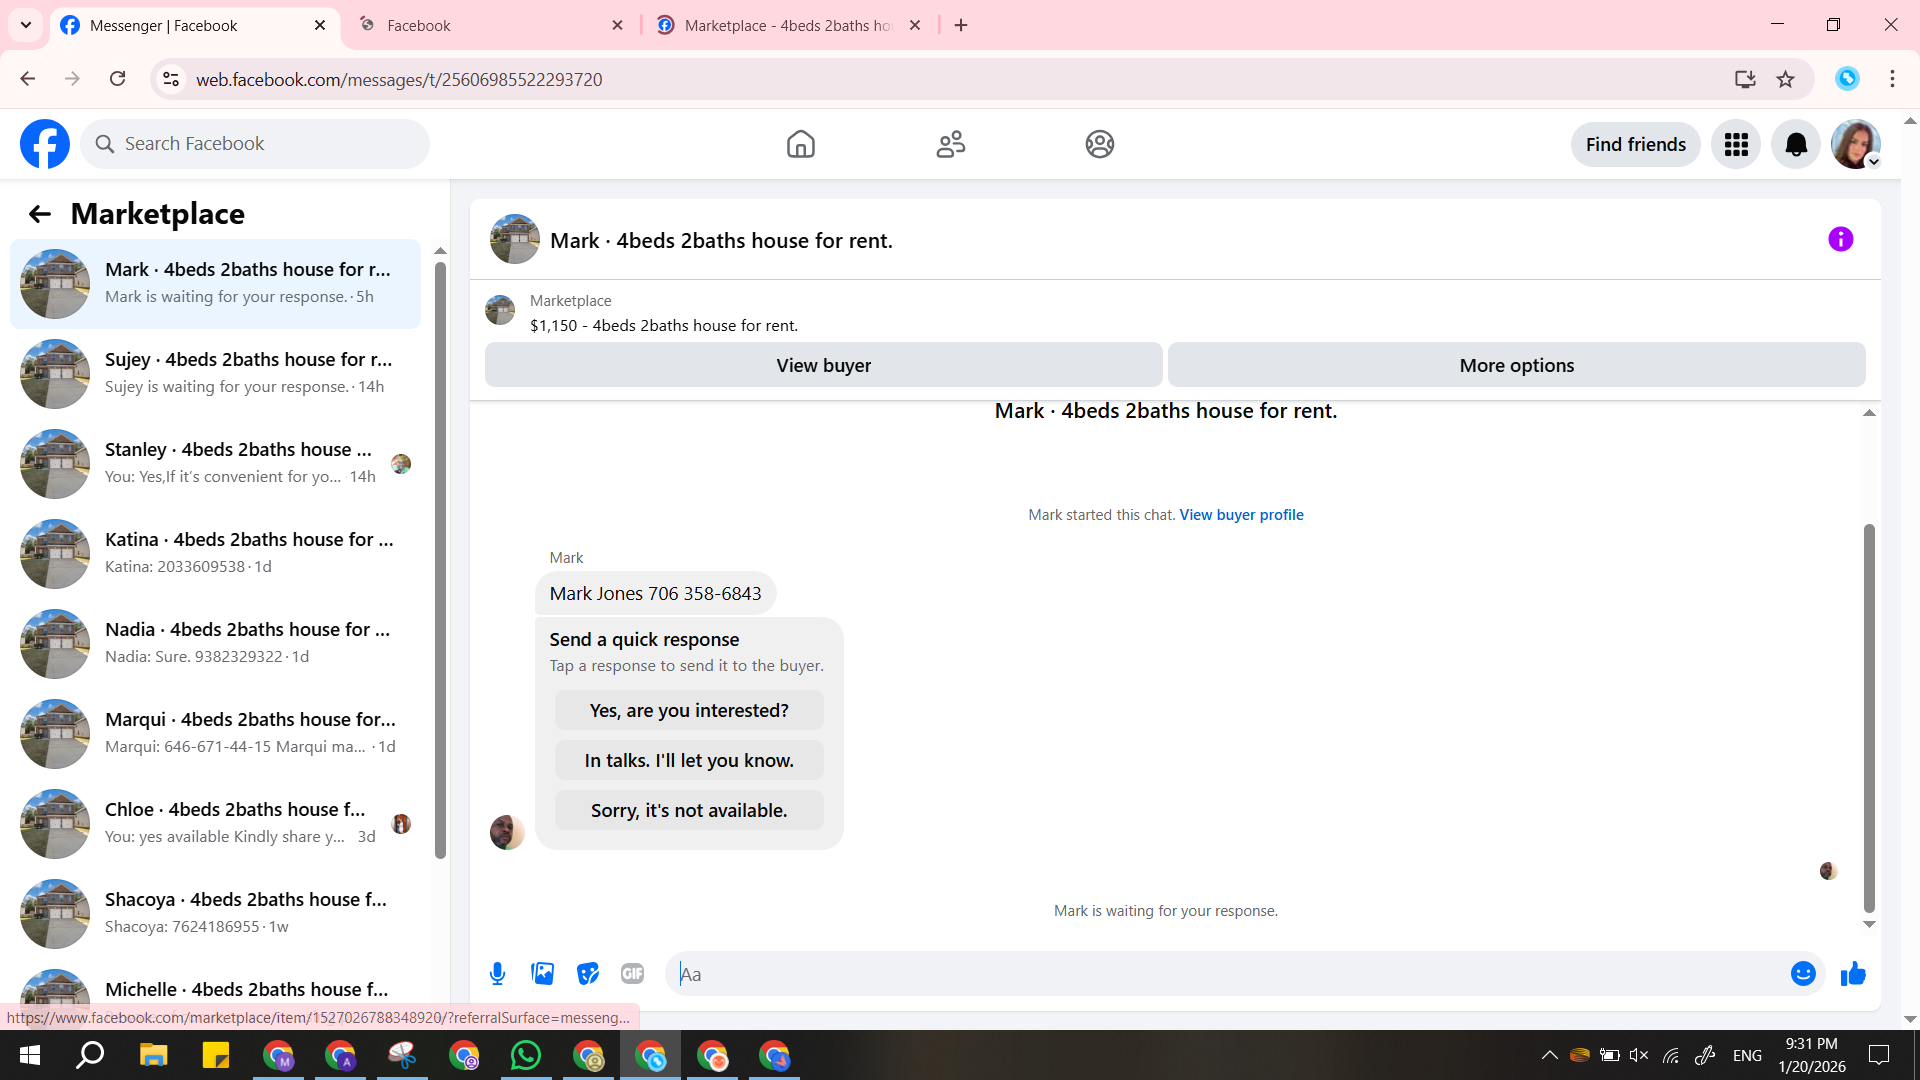Open the Home feed icon
The image size is (1920, 1080).
coord(800,144)
